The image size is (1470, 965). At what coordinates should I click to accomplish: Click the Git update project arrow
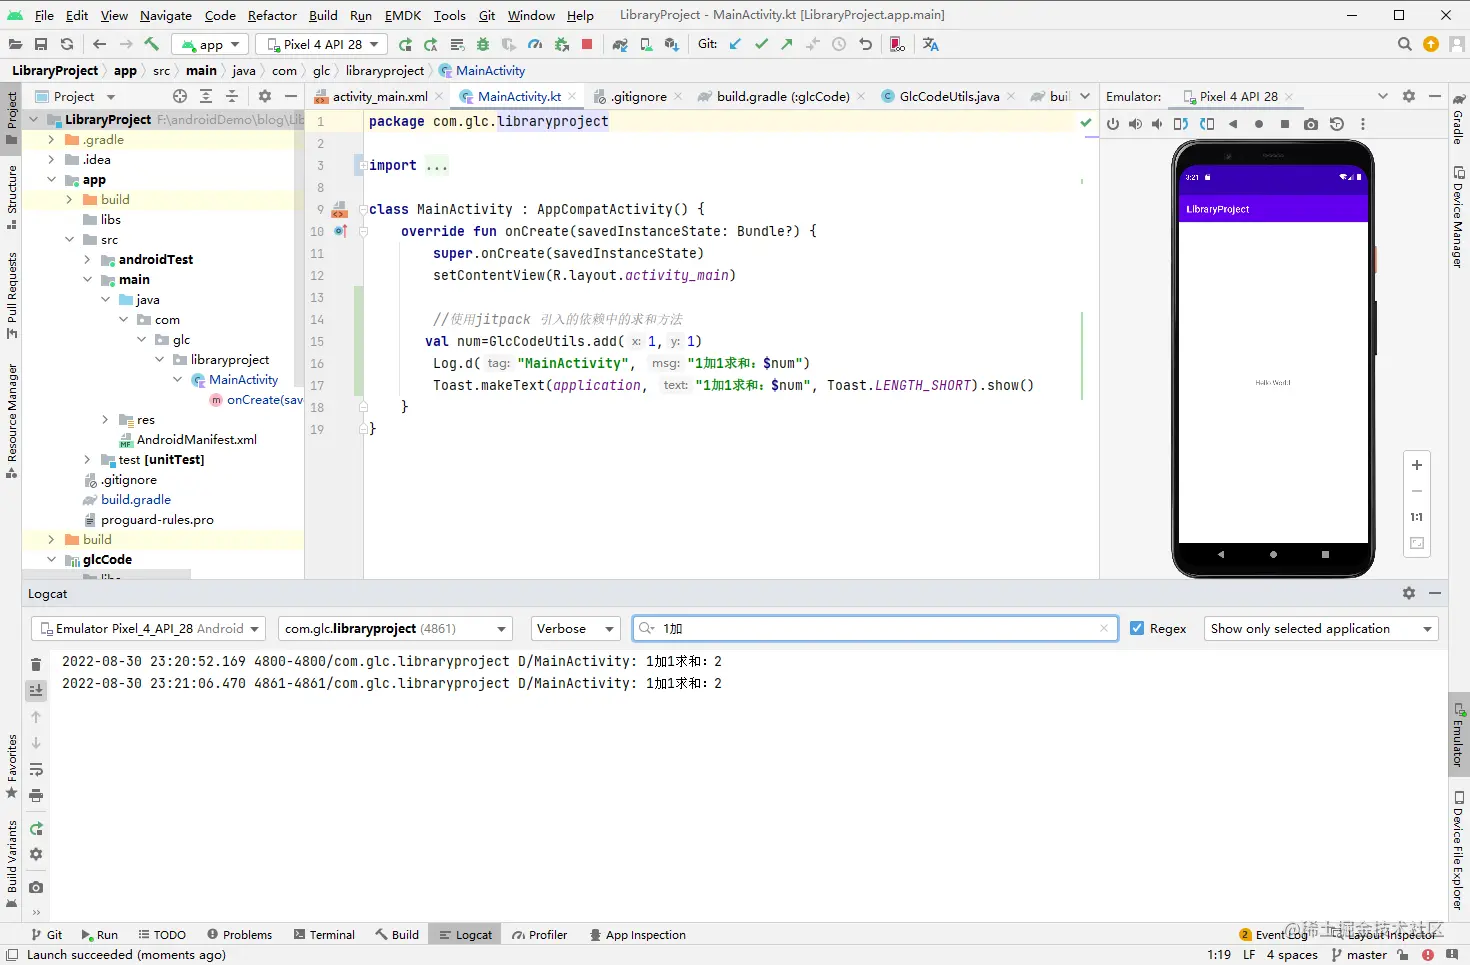(736, 44)
